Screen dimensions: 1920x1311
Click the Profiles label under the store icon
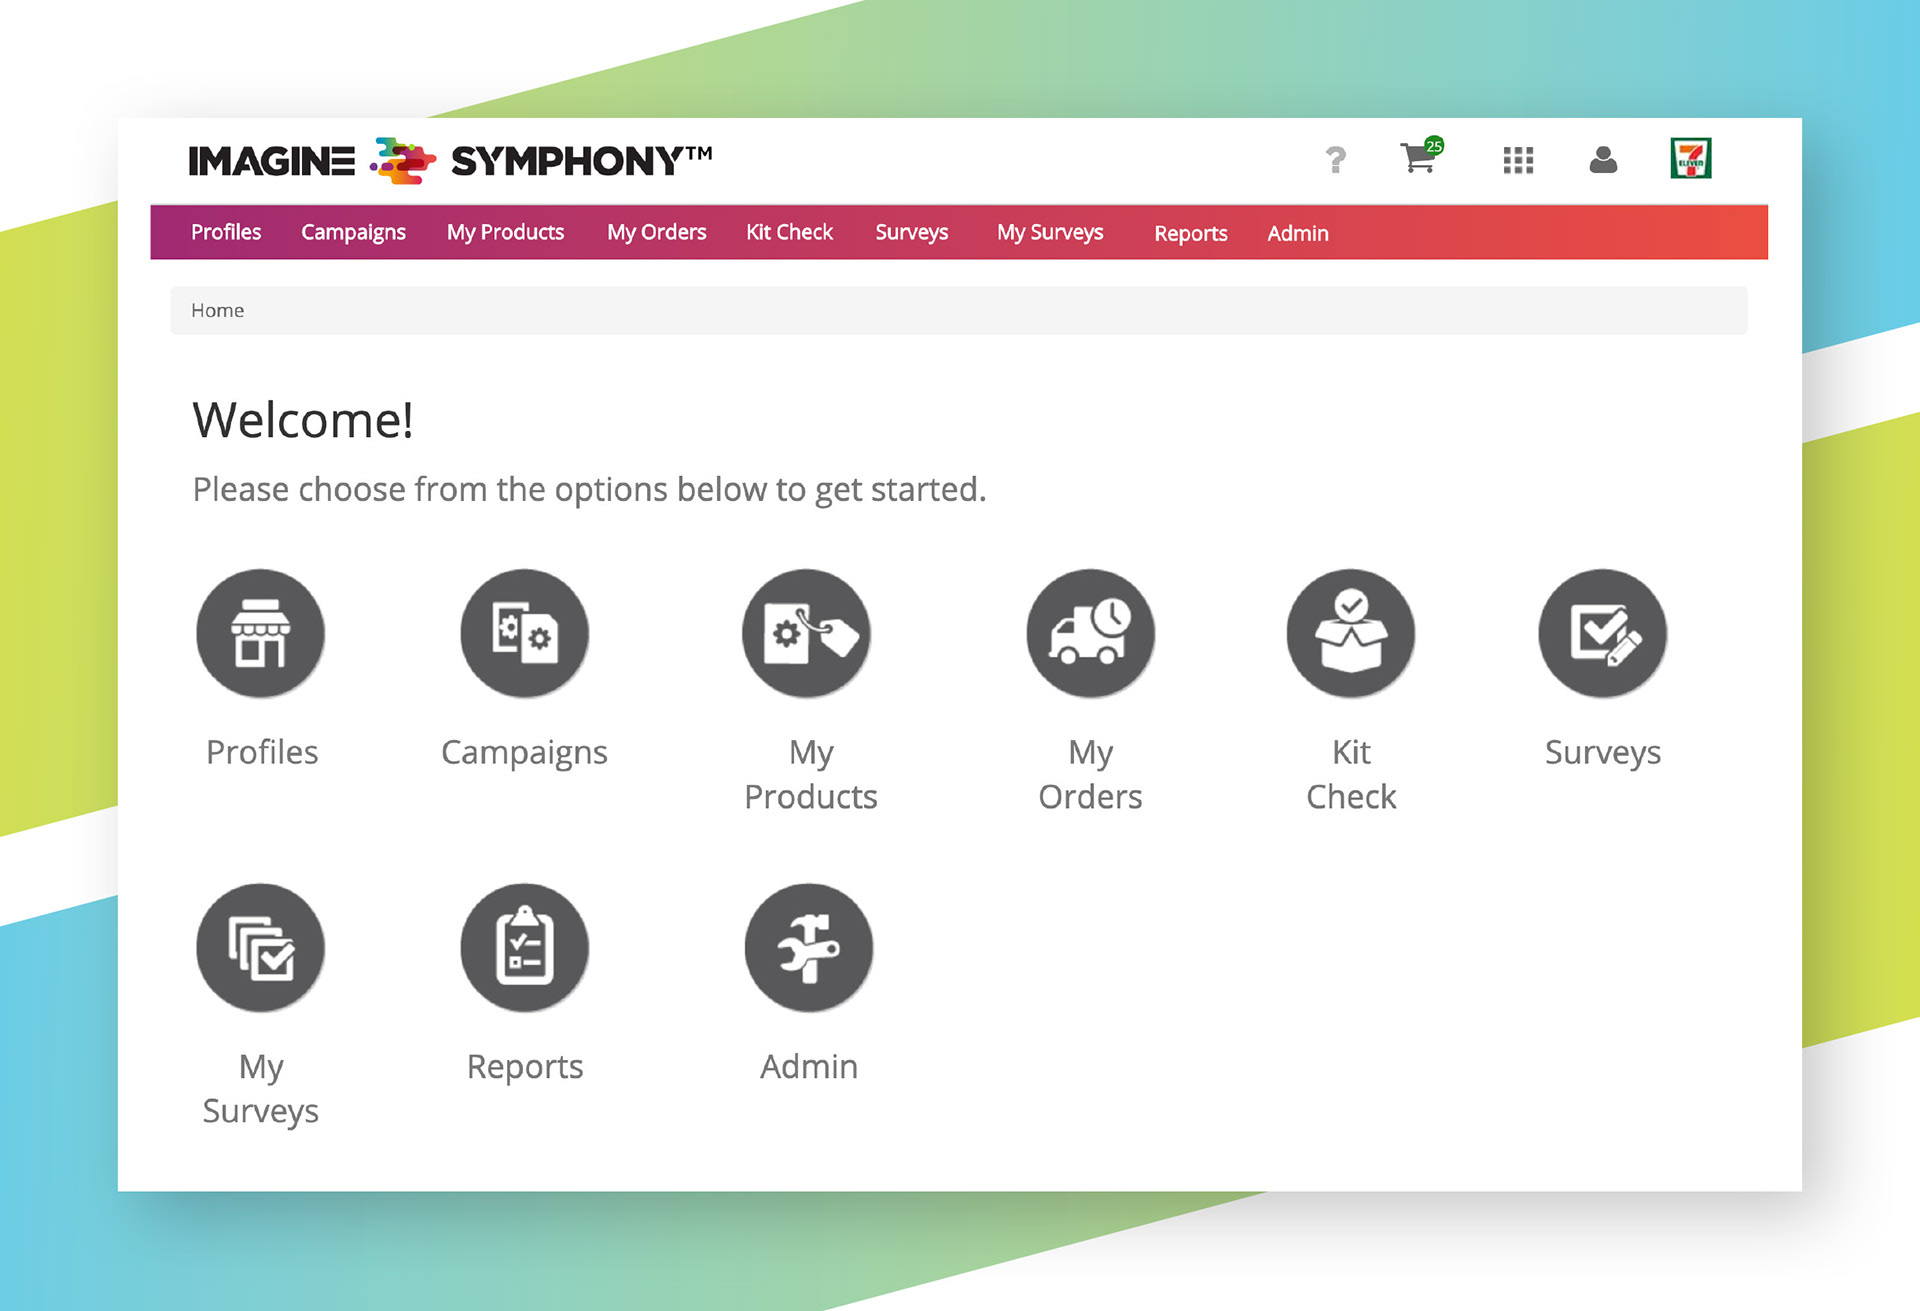click(x=262, y=752)
